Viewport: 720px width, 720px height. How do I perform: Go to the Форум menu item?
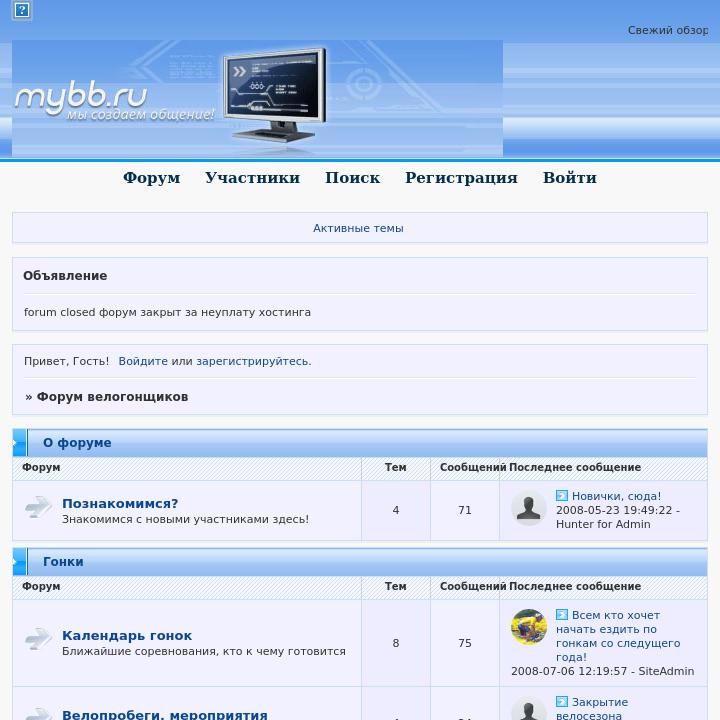click(x=152, y=177)
